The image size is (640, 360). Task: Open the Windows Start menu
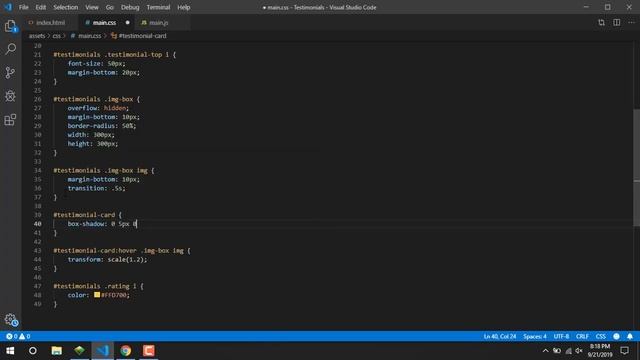10,351
